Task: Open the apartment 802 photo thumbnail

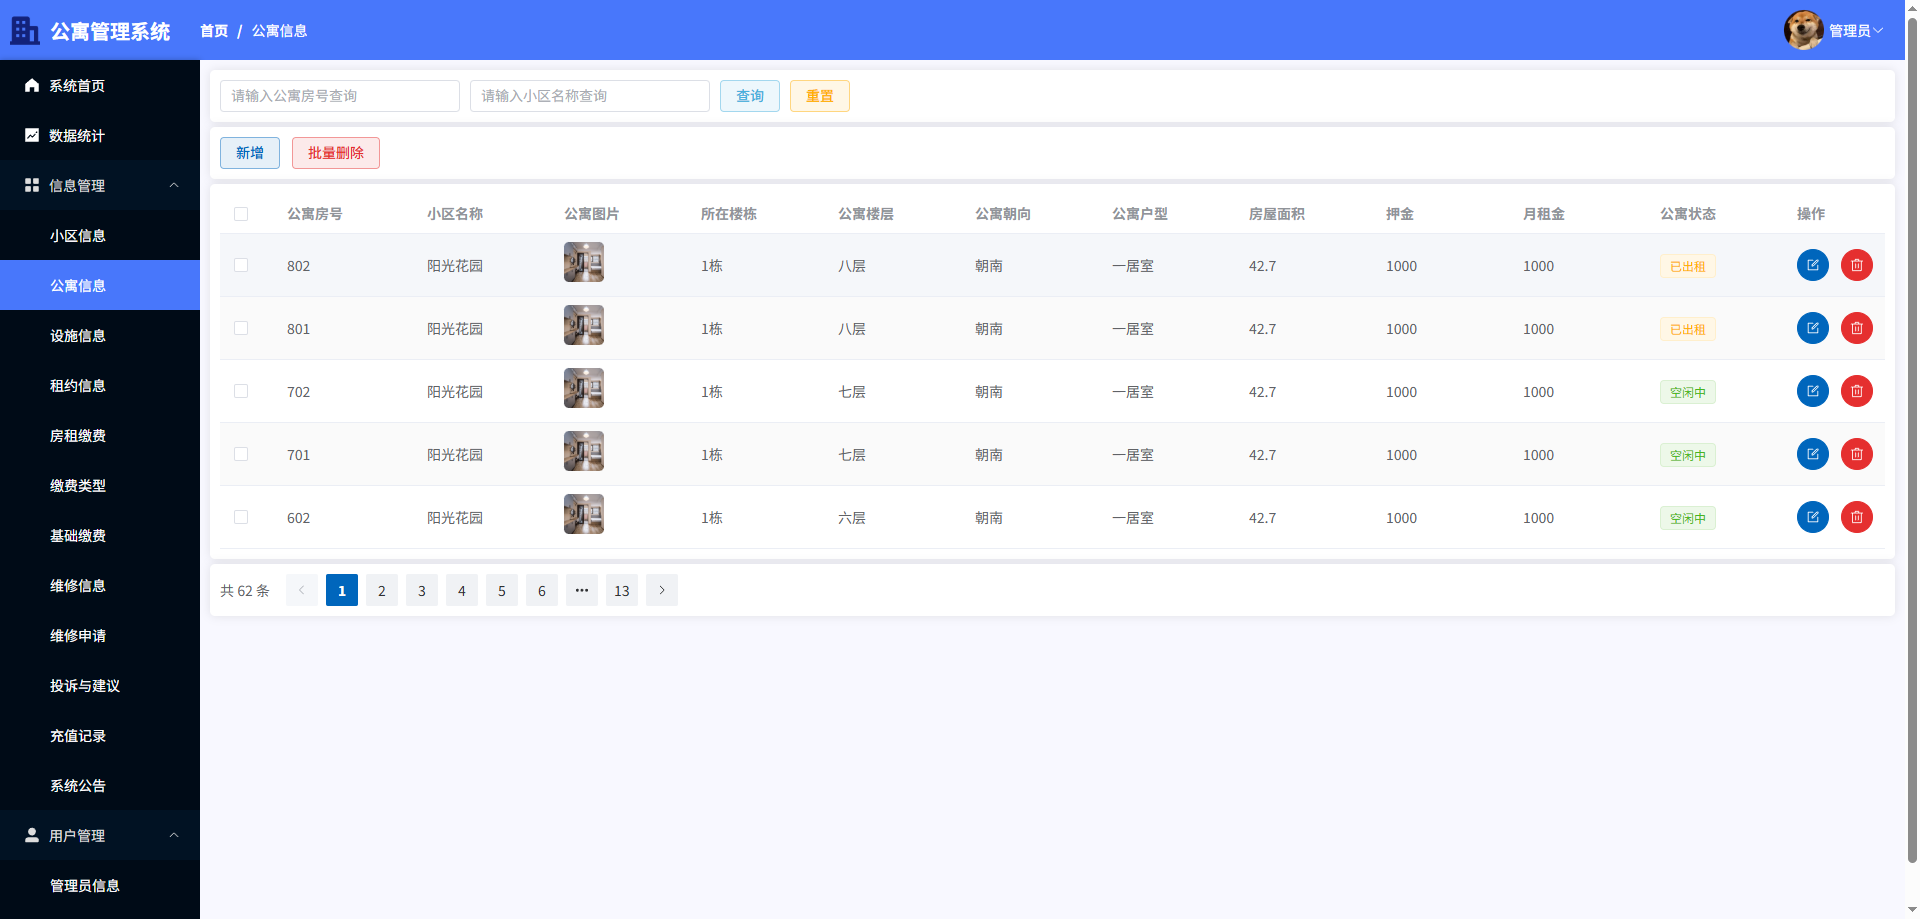Action: tap(584, 262)
